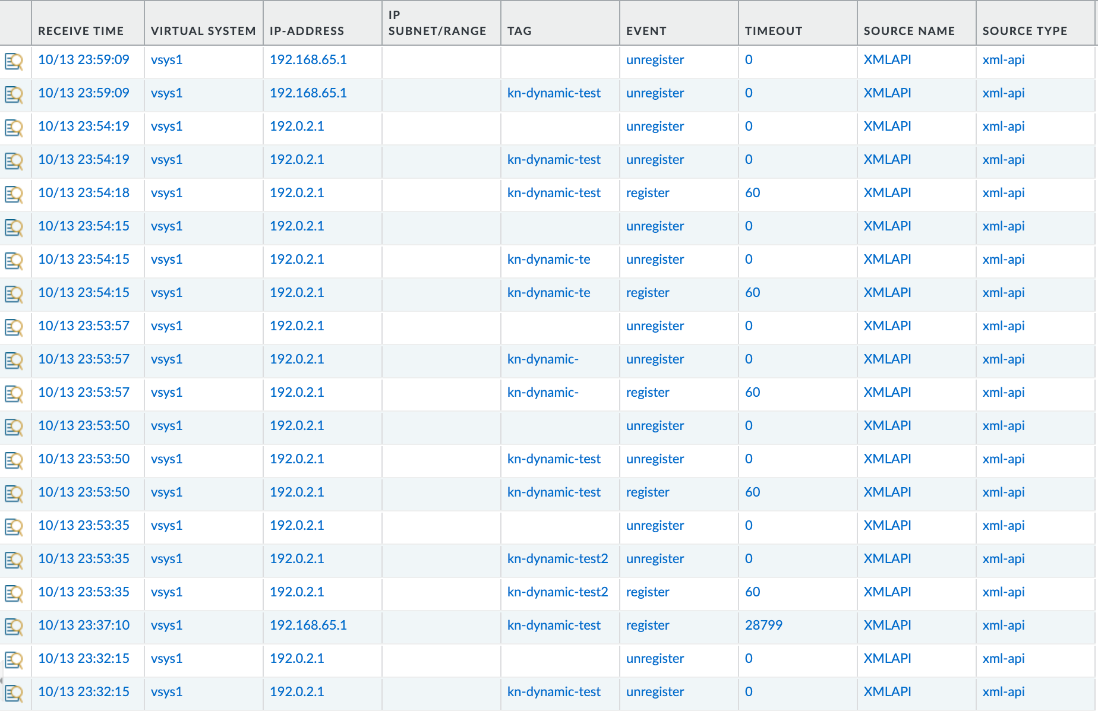The image size is (1098, 714).
Task: Click IP 192.0.2.1 in the 23:54:18 row
Action: [x=297, y=192]
